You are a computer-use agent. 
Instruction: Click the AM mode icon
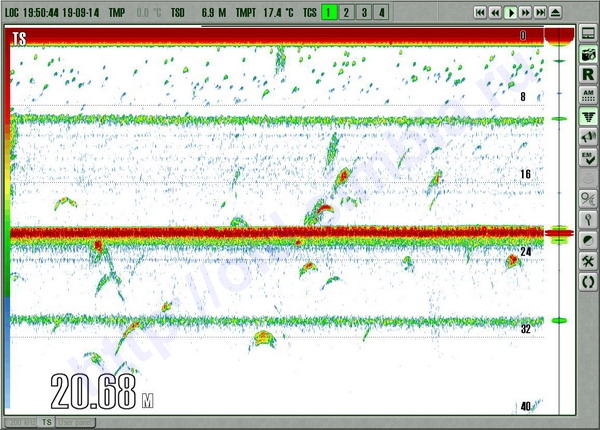589,95
